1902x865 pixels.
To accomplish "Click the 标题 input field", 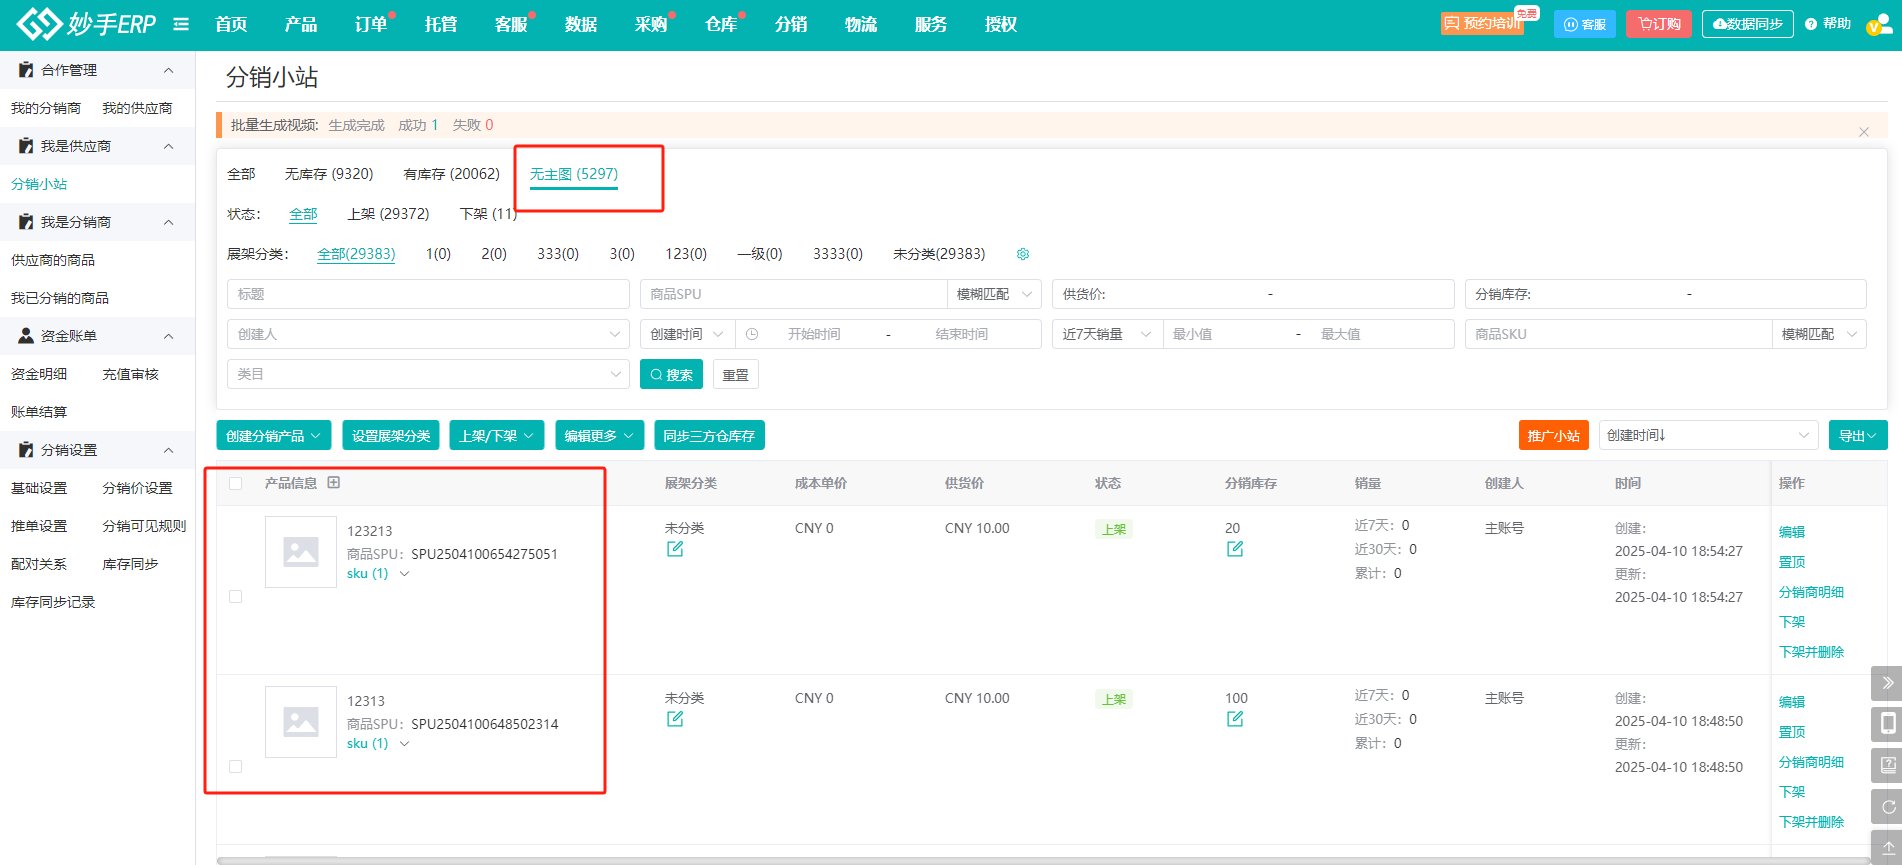I will pyautogui.click(x=428, y=294).
